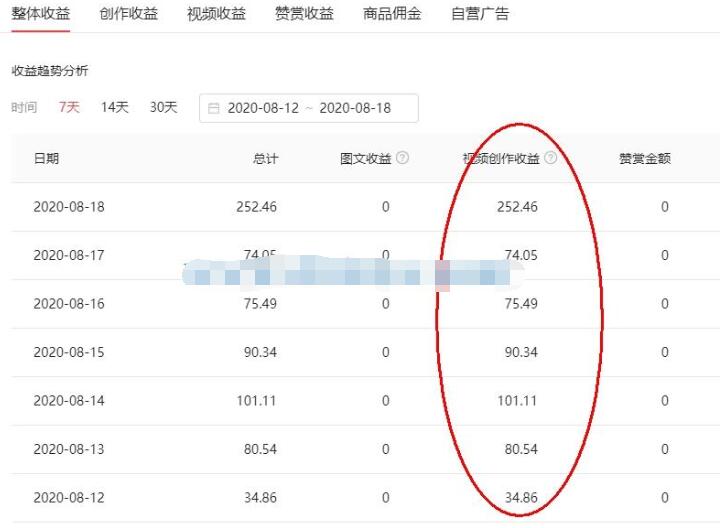Click the 日期 column header
Screen dimensions: 725x528
pyautogui.click(x=46, y=158)
